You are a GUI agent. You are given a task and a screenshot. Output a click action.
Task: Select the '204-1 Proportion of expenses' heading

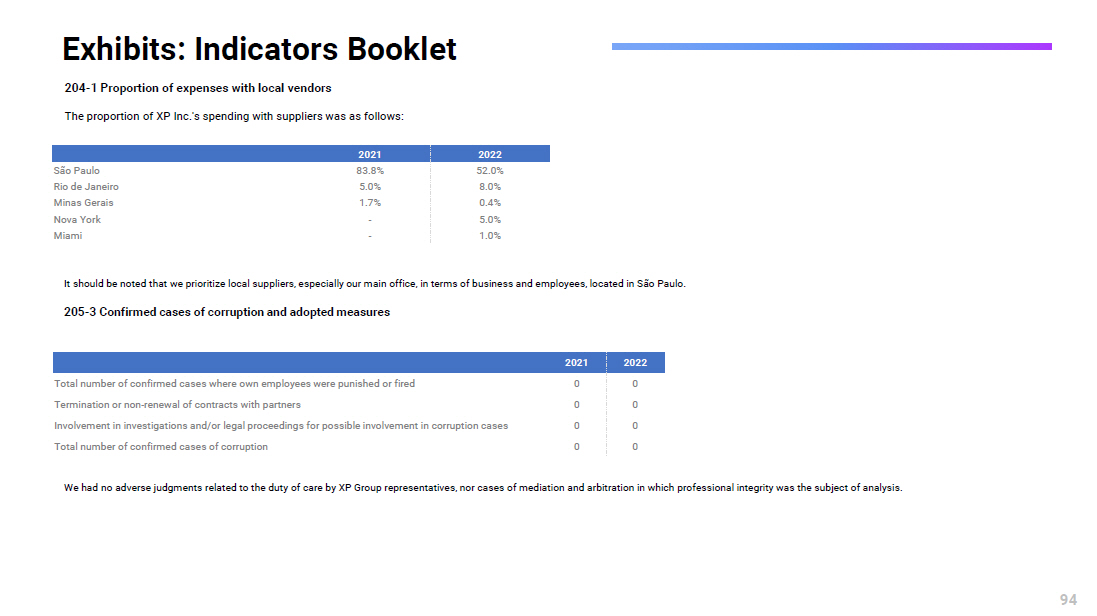[x=198, y=88]
